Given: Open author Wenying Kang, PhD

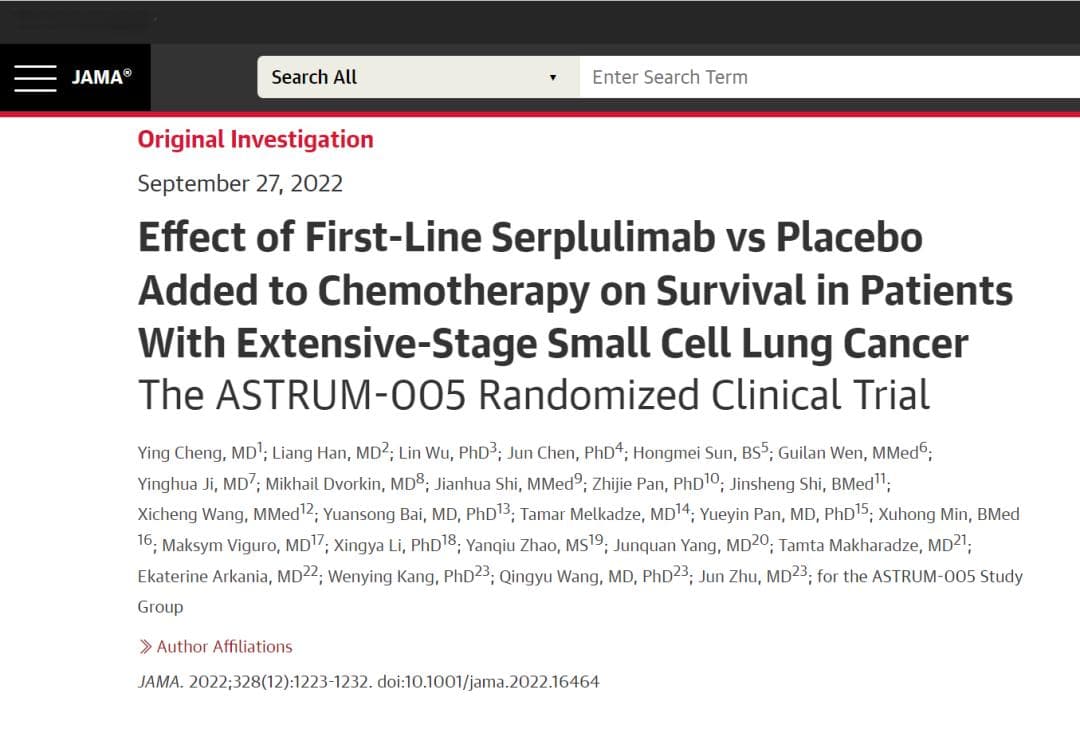Looking at the screenshot, I should (x=401, y=576).
